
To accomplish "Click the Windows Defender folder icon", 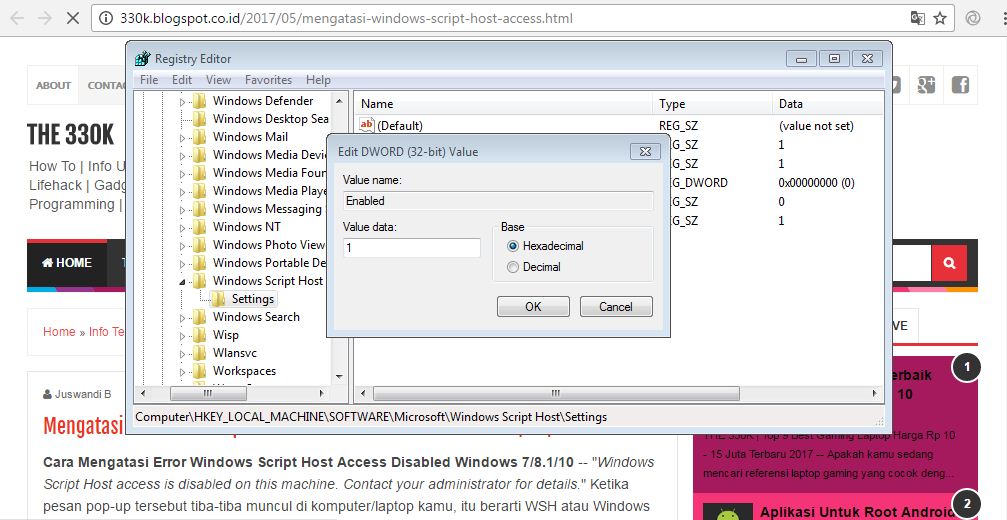I will tap(200, 101).
